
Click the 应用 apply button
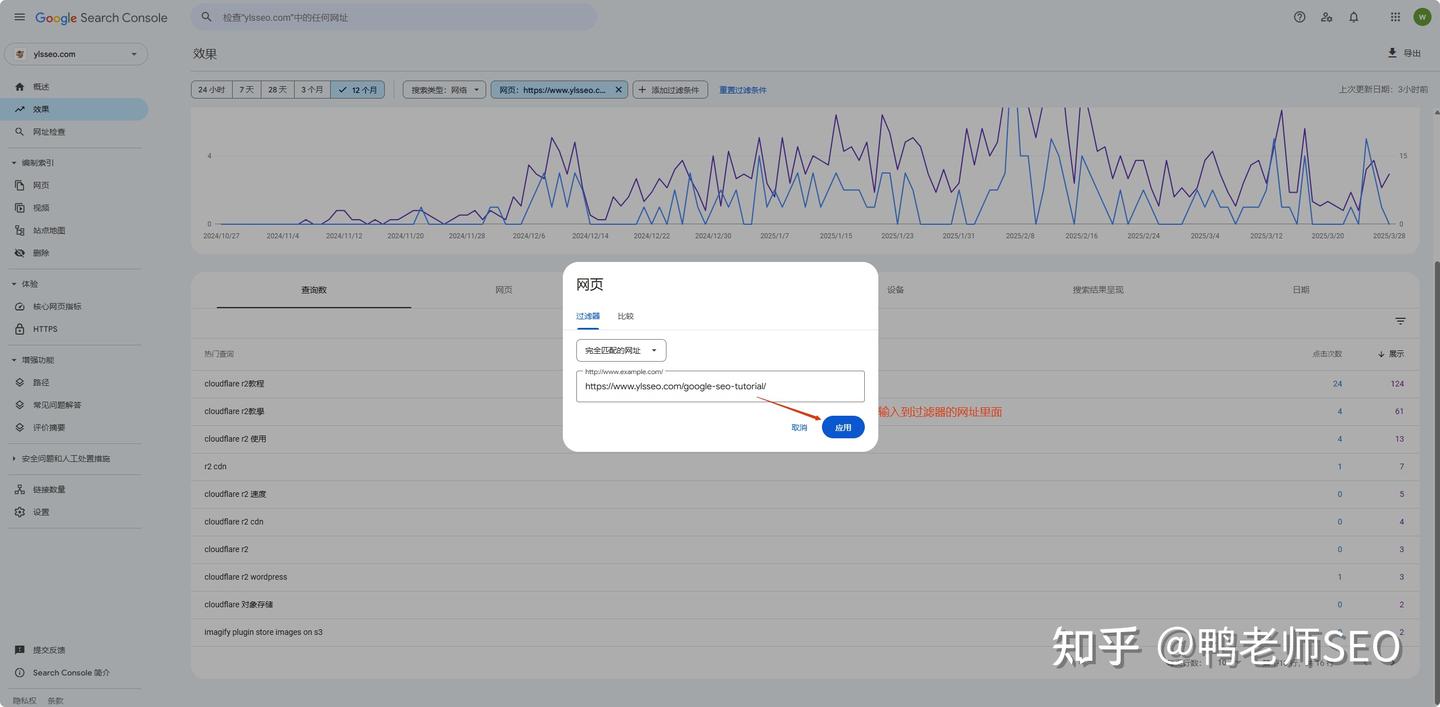[843, 427]
